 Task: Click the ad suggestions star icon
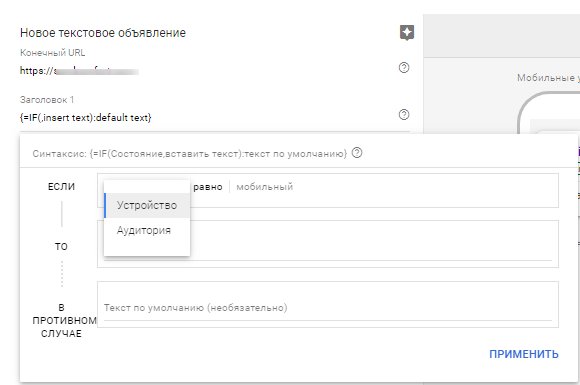(x=407, y=33)
